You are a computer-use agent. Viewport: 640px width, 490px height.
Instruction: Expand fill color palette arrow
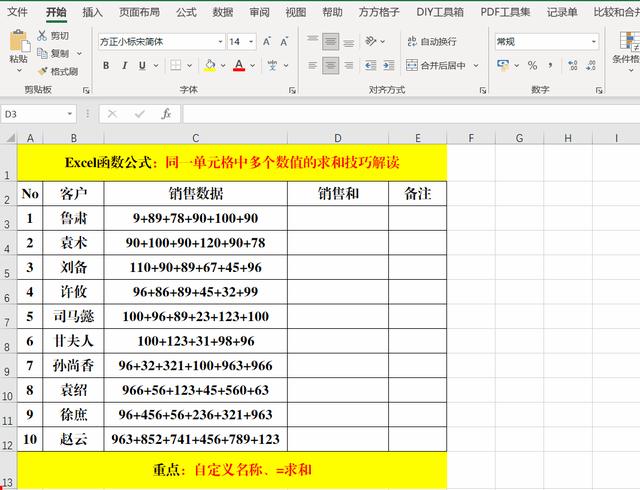pos(223,65)
